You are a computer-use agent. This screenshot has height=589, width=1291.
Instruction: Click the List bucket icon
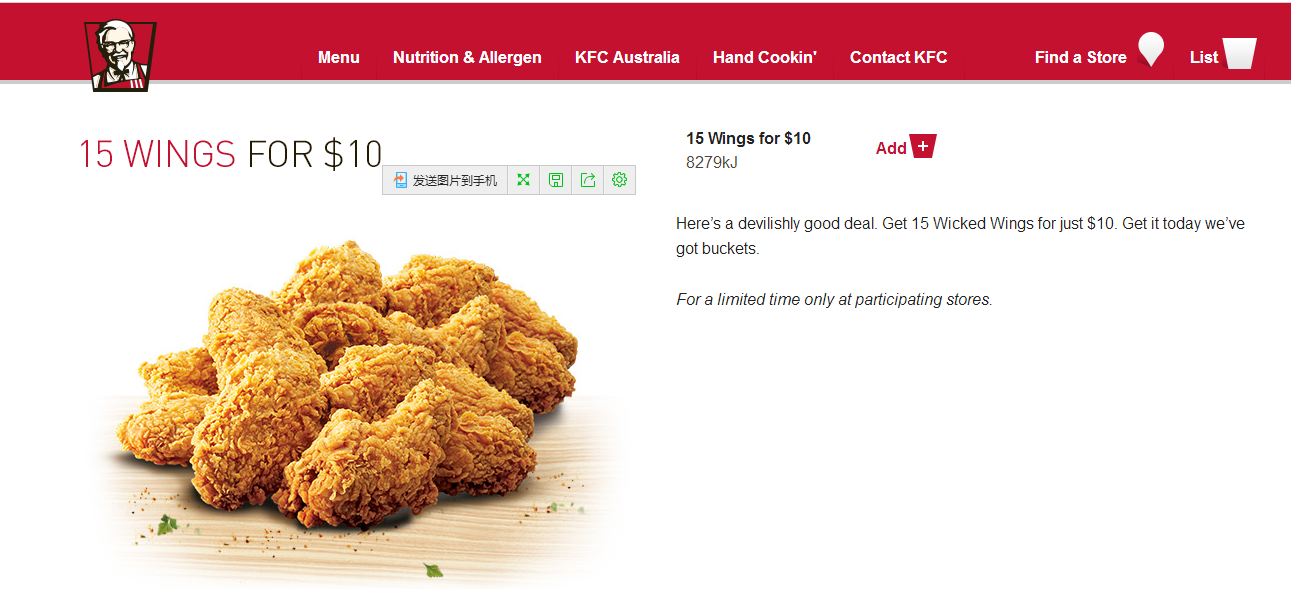(1240, 53)
